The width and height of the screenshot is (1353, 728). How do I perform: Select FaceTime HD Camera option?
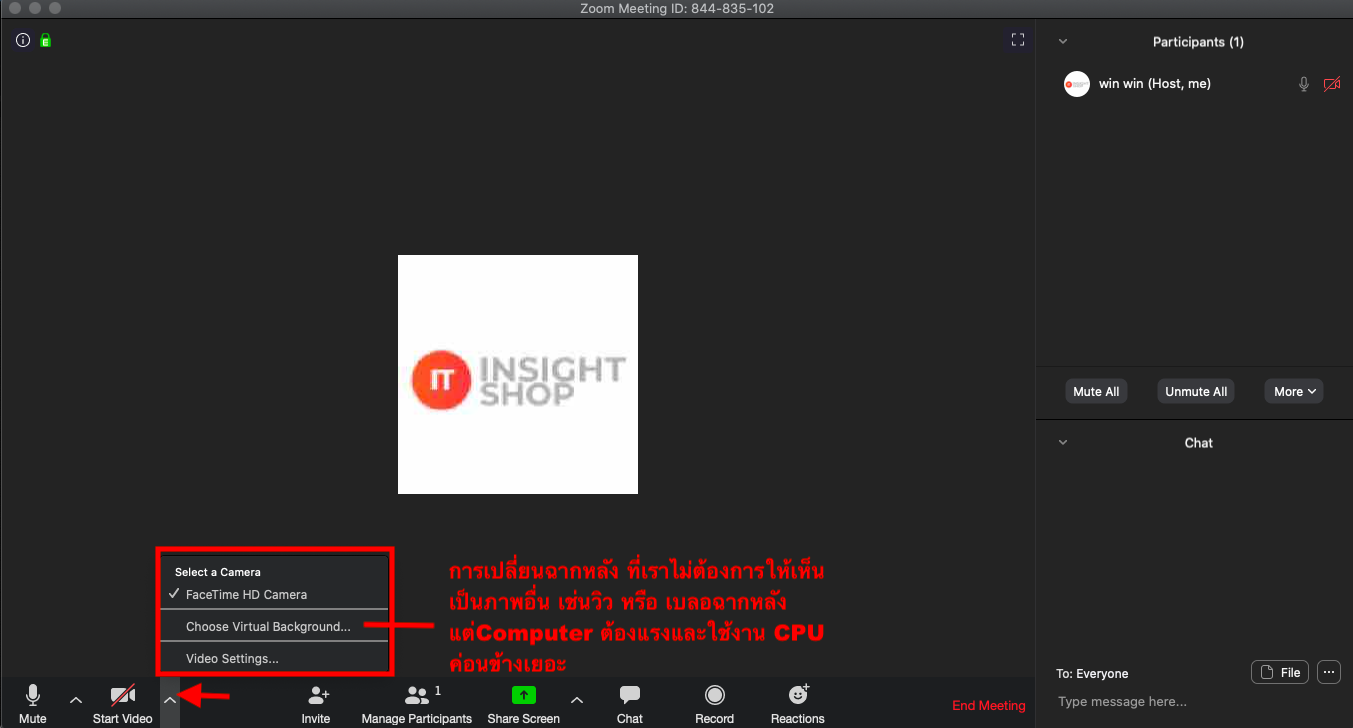pos(274,594)
